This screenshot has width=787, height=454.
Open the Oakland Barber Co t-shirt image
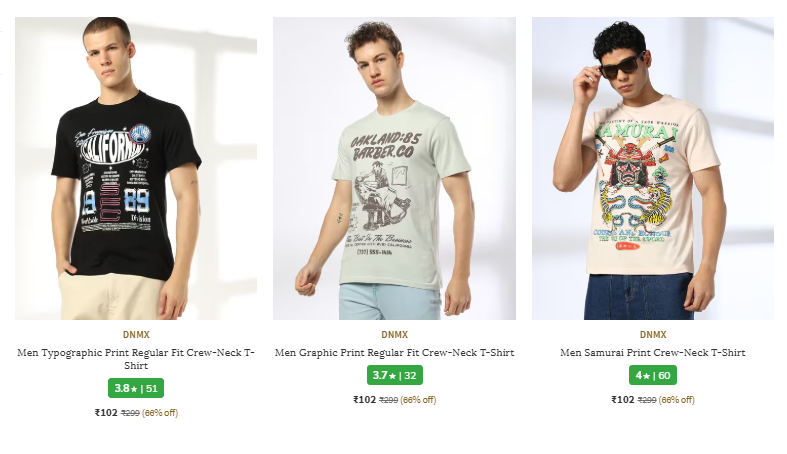(x=394, y=168)
